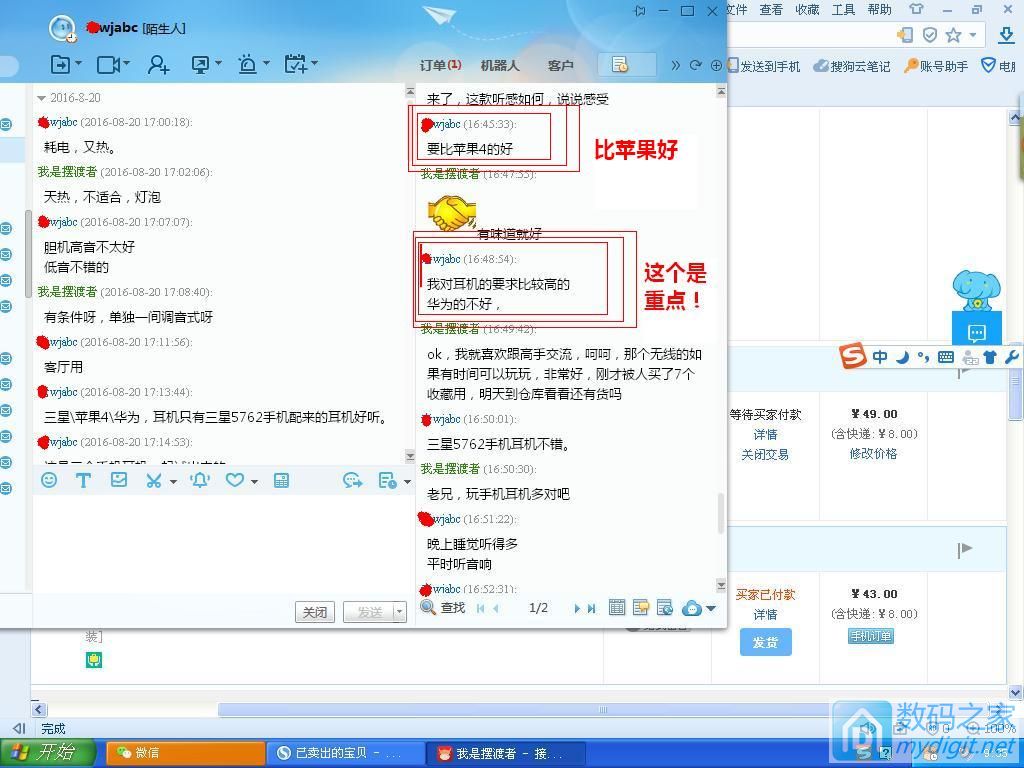
Task: Click the quick reply speech bubble icon
Action: coord(353,481)
